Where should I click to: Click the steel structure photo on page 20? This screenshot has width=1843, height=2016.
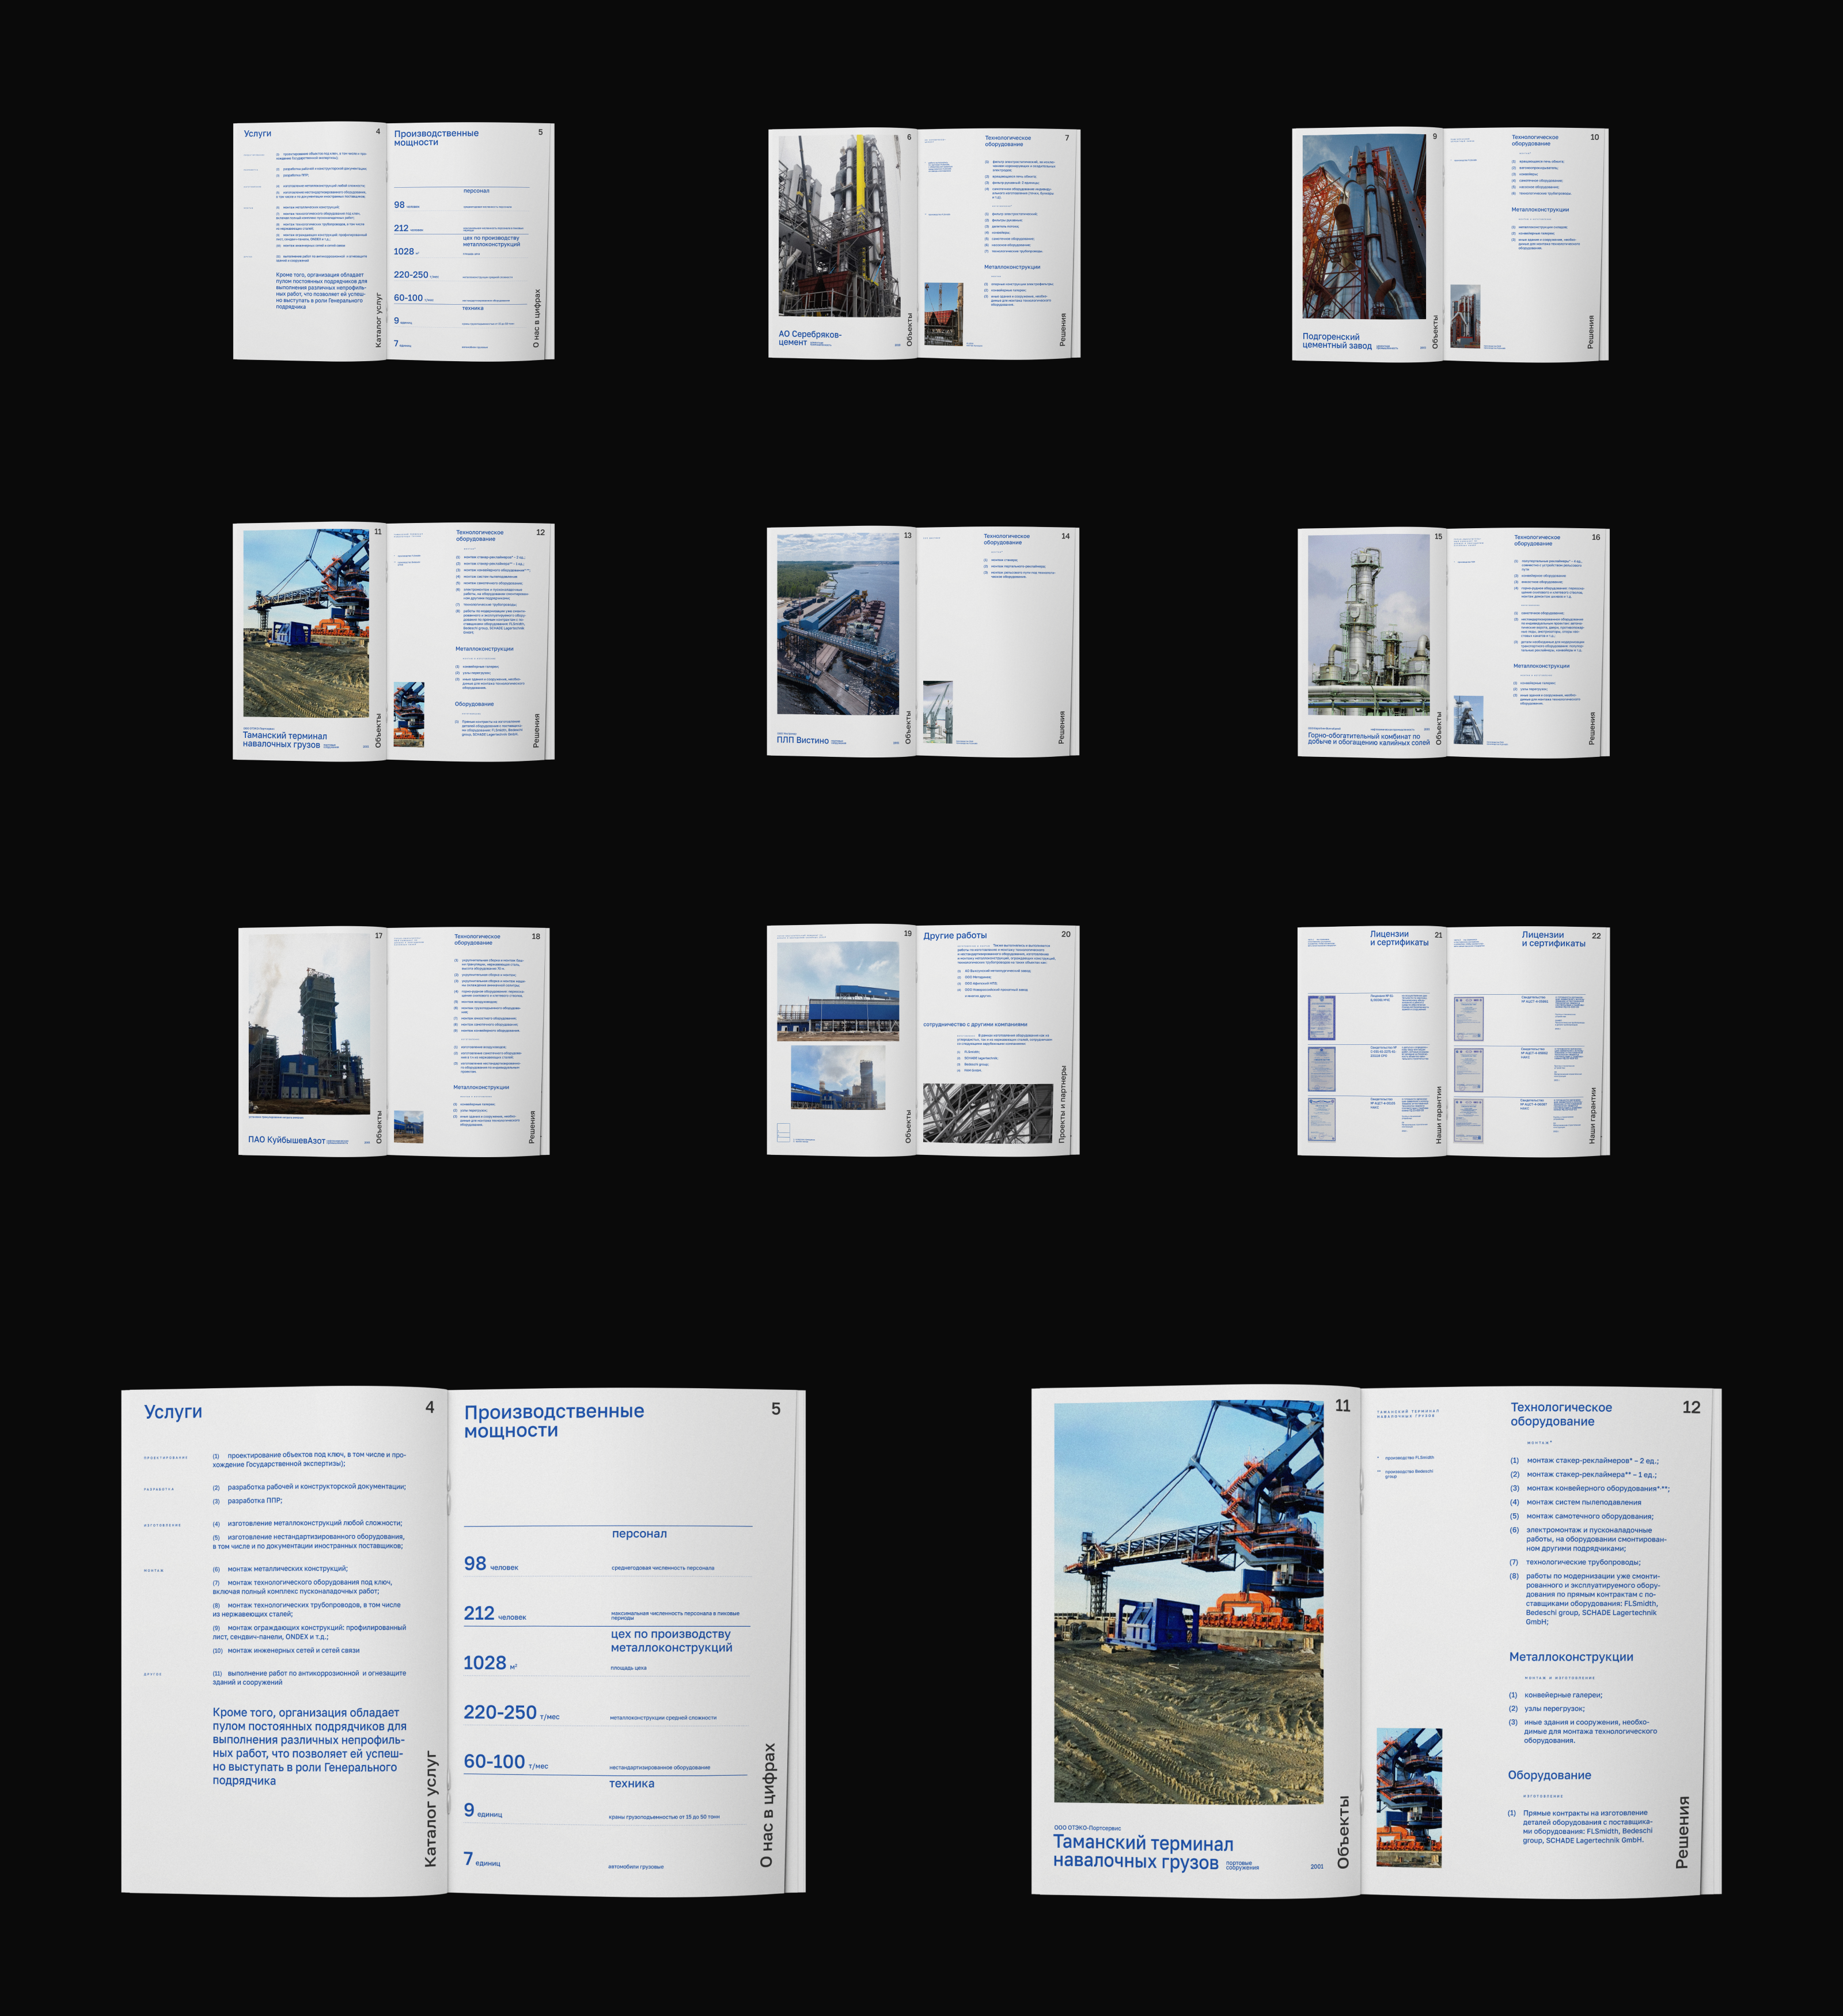click(987, 1112)
